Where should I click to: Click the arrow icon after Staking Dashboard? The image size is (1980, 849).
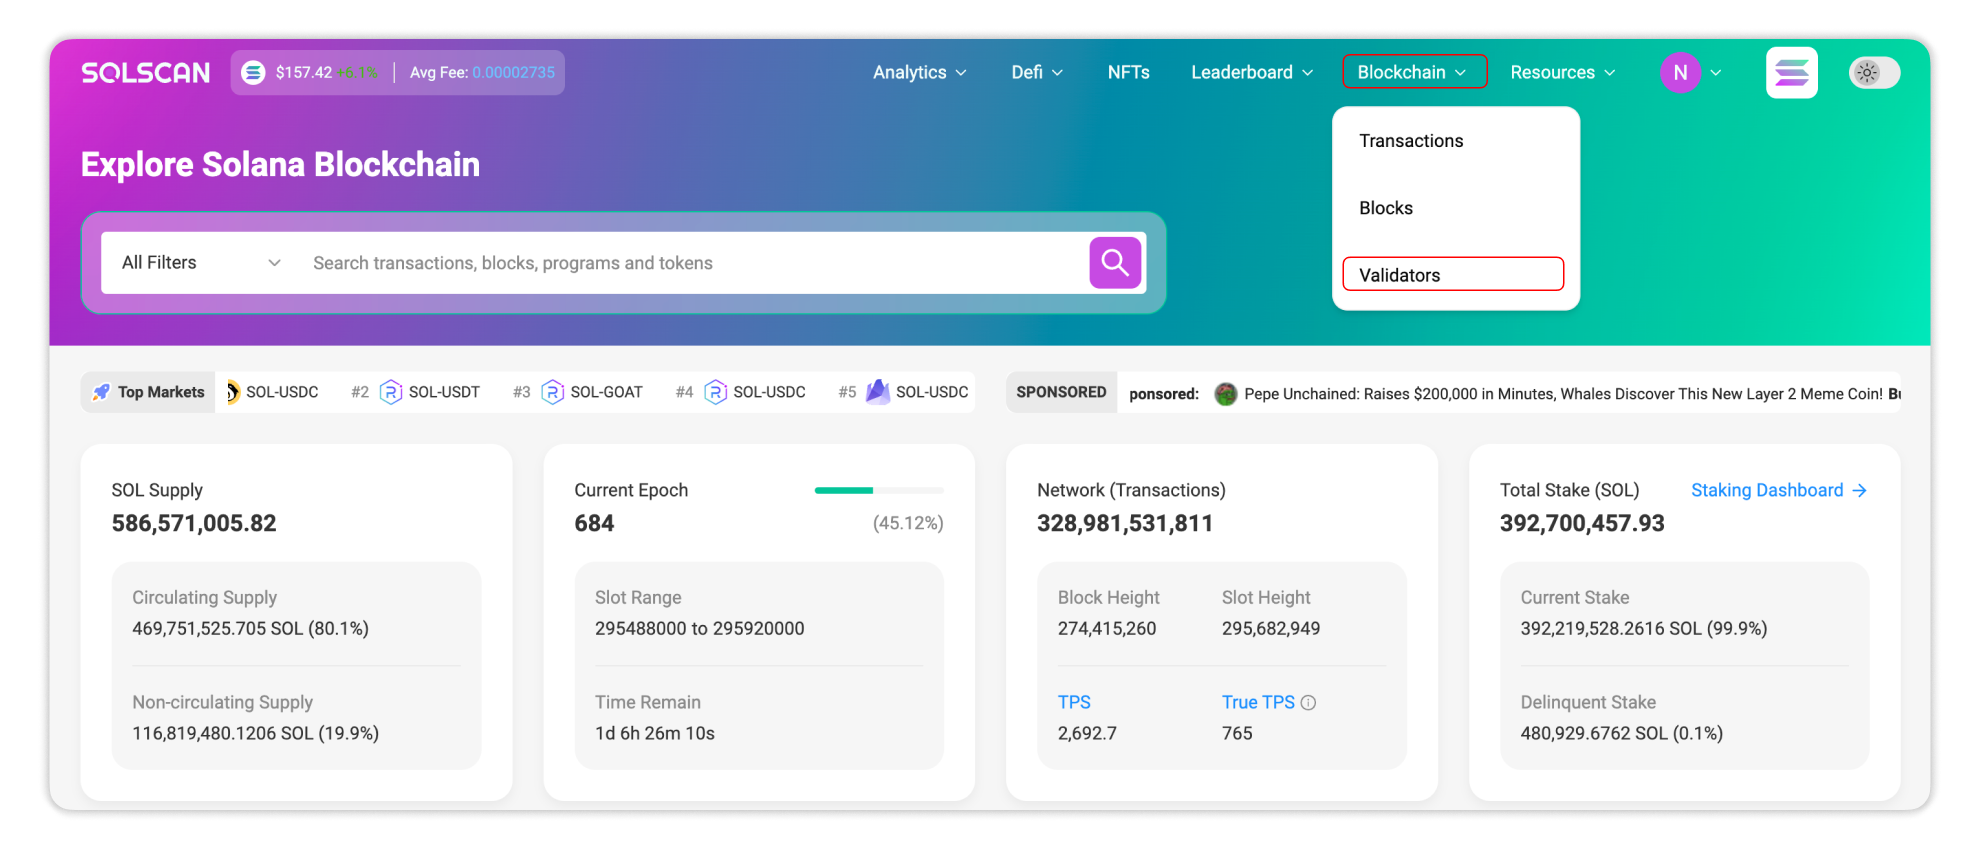(1859, 490)
